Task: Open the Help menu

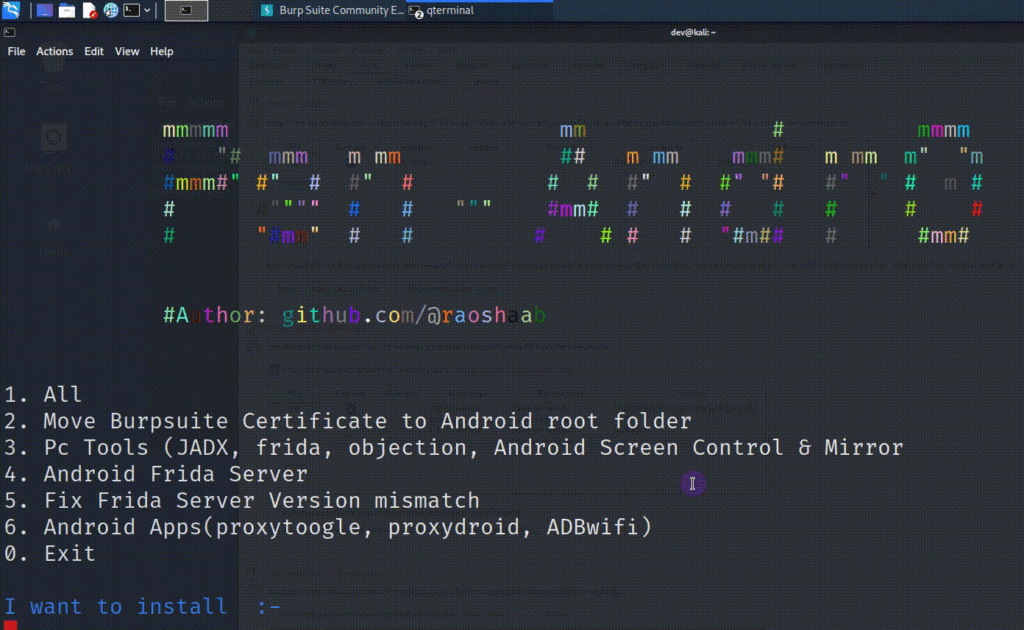Action: point(160,51)
